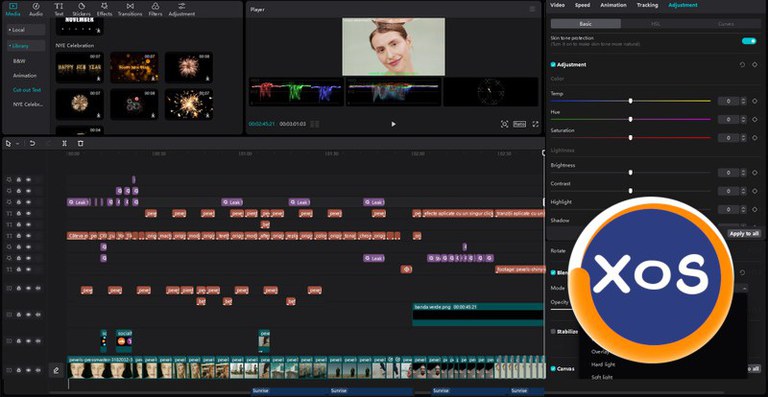The width and height of the screenshot is (768, 397).
Task: Click the focus frame icon beside Ratio
Action: (x=504, y=124)
